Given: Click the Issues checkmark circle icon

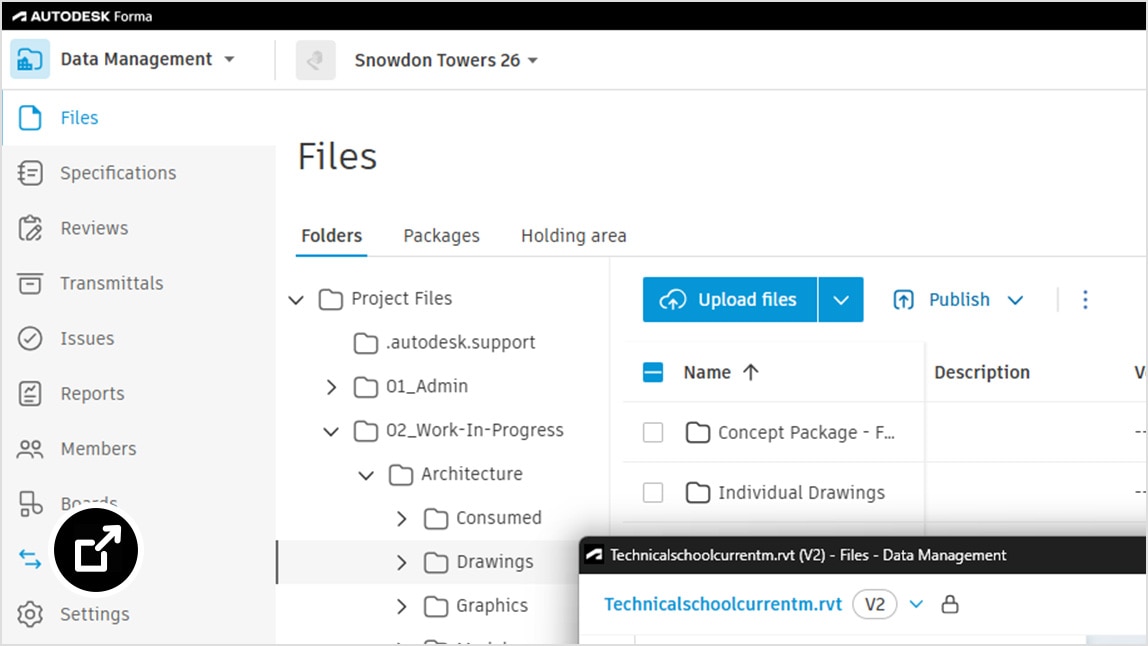Looking at the screenshot, I should coord(30,338).
